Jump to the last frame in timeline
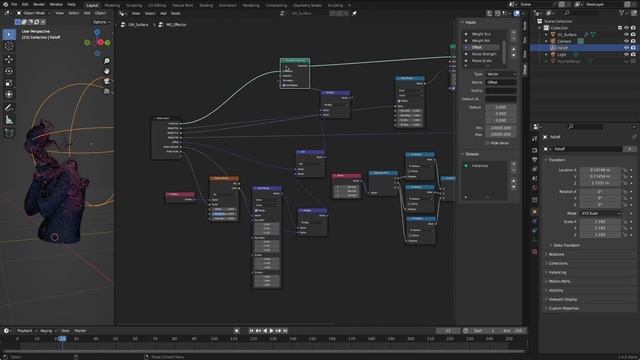Image resolution: width=640 pixels, height=360 pixels. (x=285, y=331)
